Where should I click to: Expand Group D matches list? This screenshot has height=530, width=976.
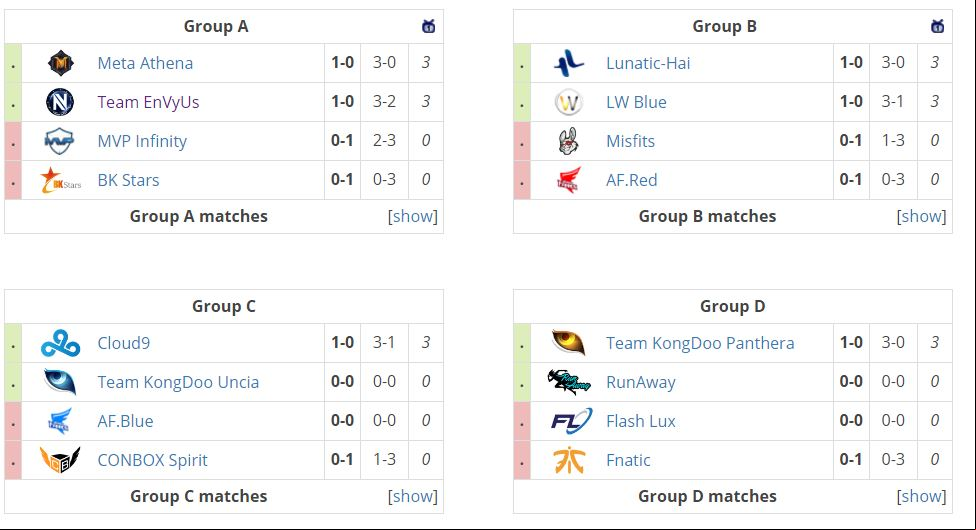921,496
